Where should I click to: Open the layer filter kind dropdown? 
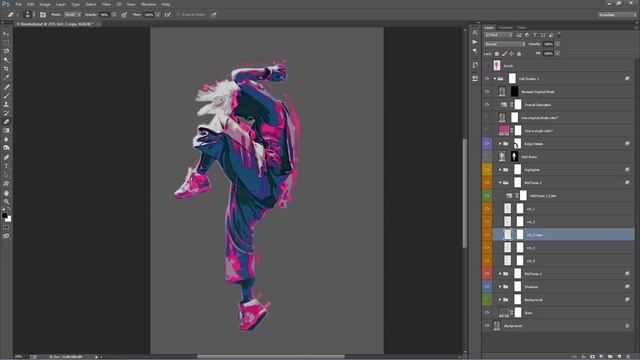498,35
